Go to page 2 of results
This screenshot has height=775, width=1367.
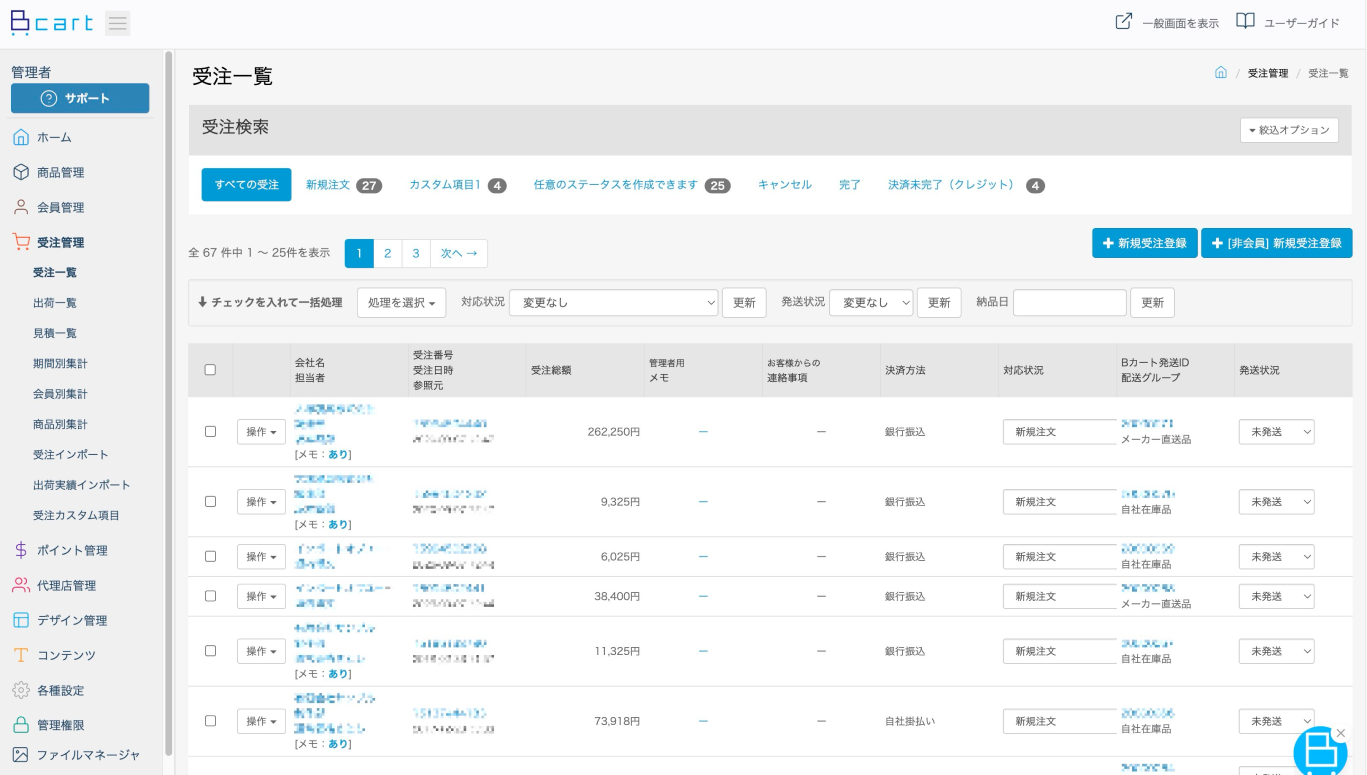point(387,253)
